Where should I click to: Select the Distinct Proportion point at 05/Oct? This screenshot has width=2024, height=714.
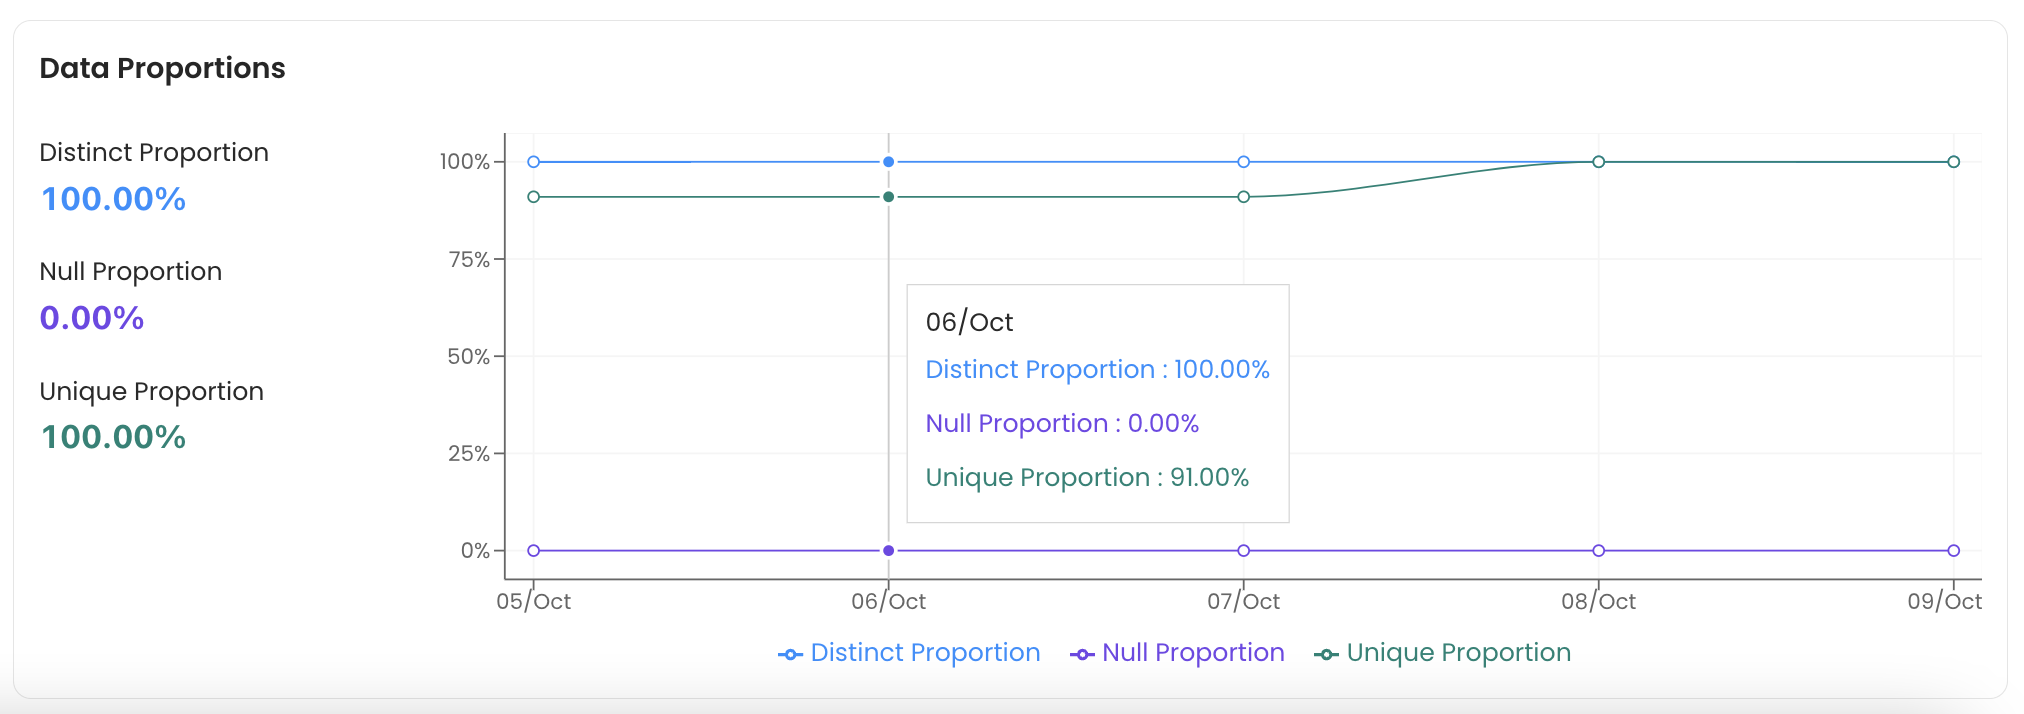533,162
